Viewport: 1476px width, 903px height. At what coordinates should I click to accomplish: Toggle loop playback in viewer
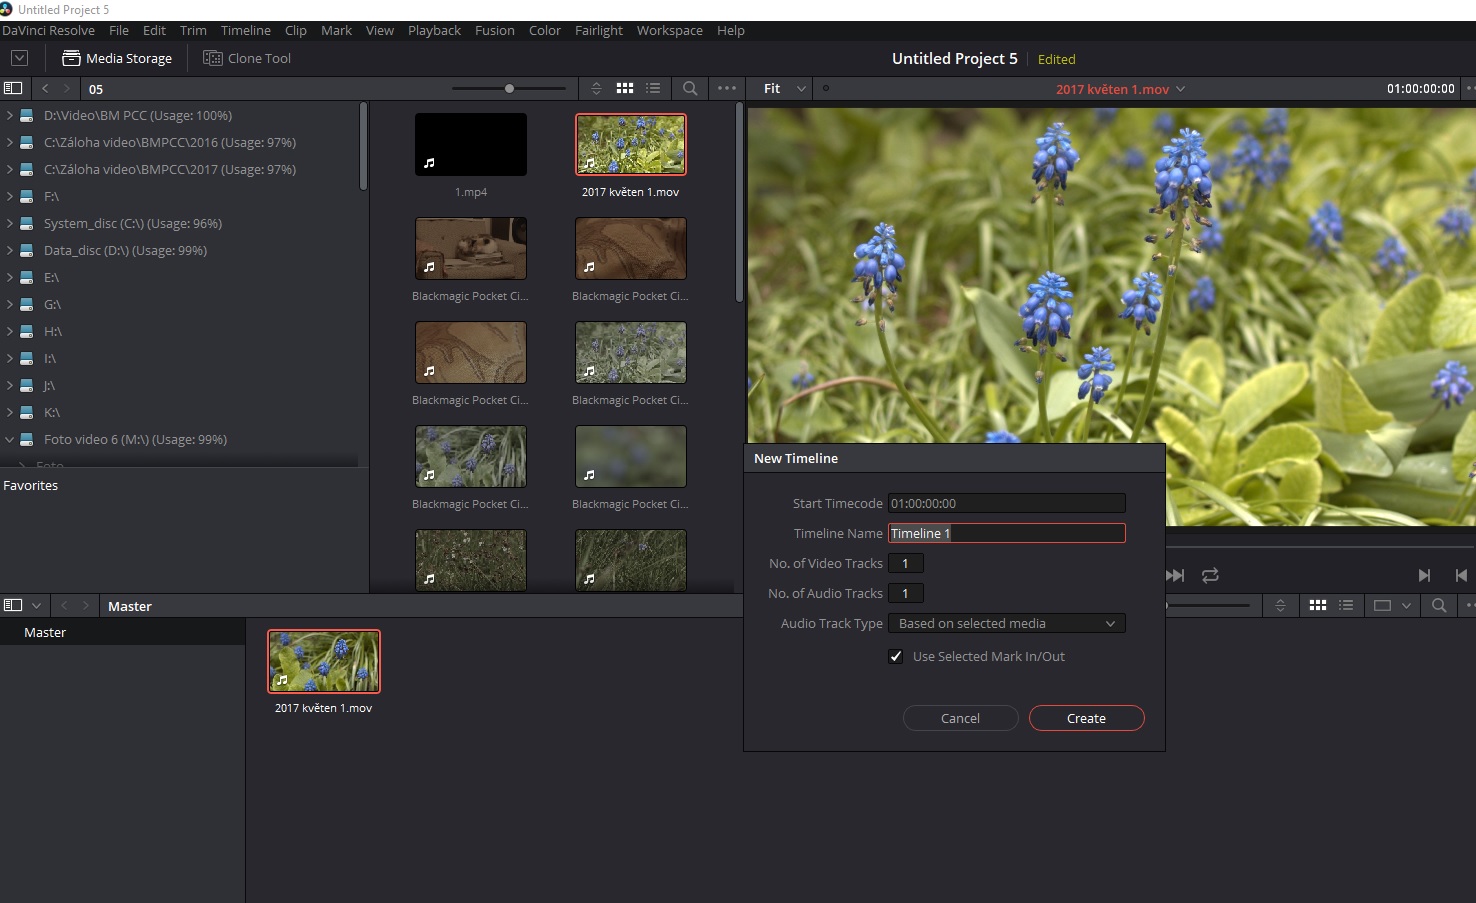coord(1210,575)
